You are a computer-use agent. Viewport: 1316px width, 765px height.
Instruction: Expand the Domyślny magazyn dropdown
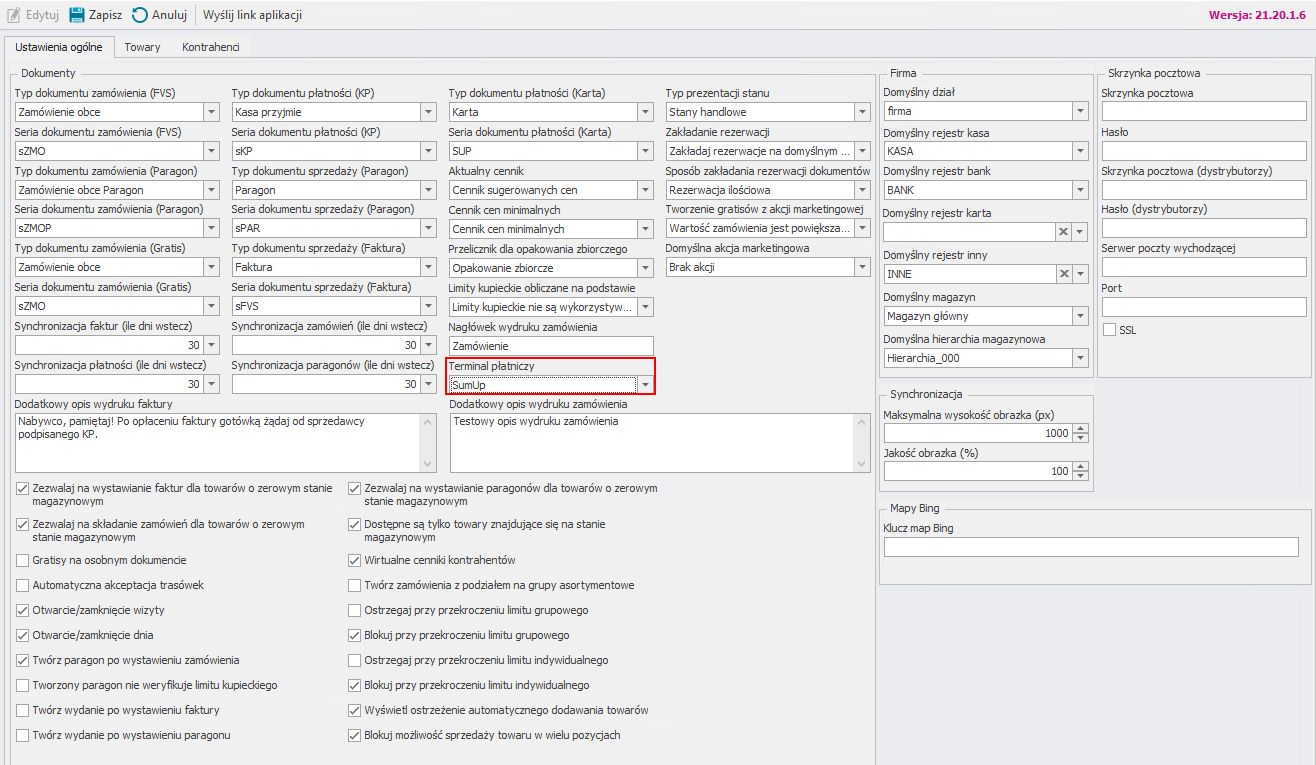coord(1079,316)
